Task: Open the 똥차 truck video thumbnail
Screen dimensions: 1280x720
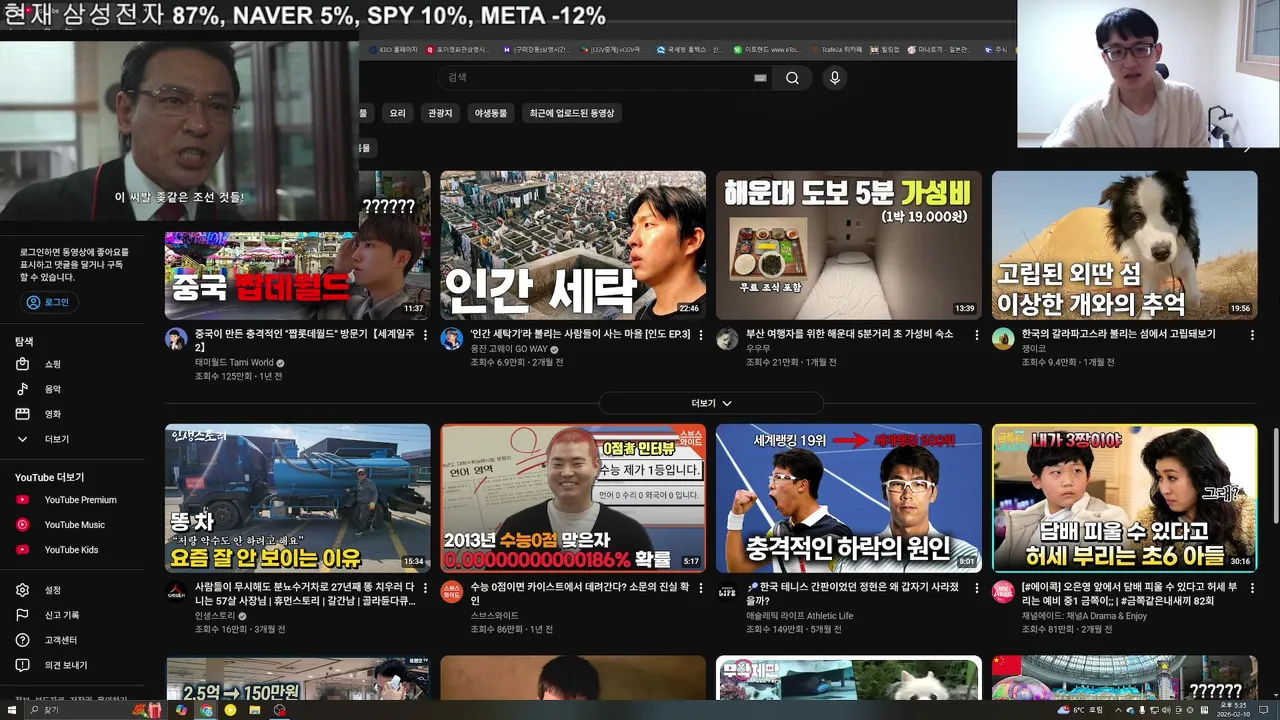Action: click(298, 498)
